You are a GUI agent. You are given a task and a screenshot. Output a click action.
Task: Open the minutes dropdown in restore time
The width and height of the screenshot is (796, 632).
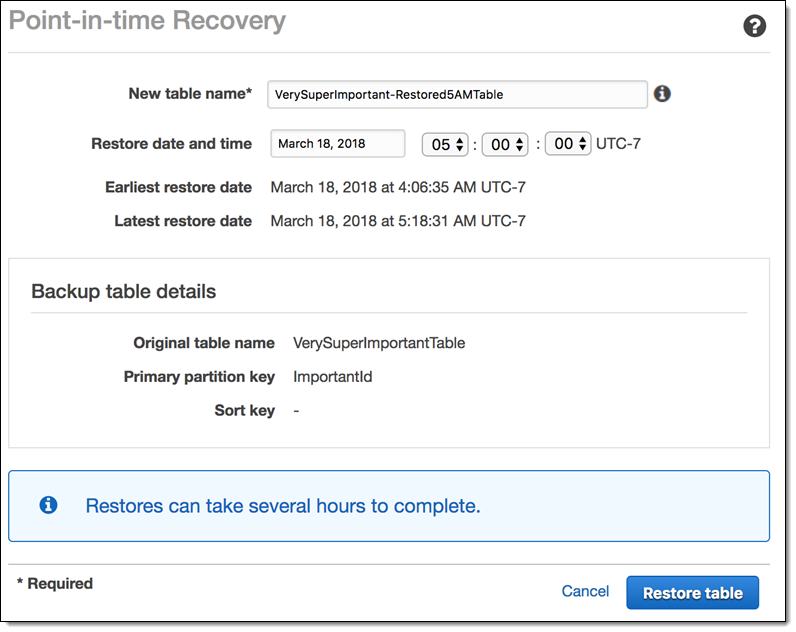(505, 144)
